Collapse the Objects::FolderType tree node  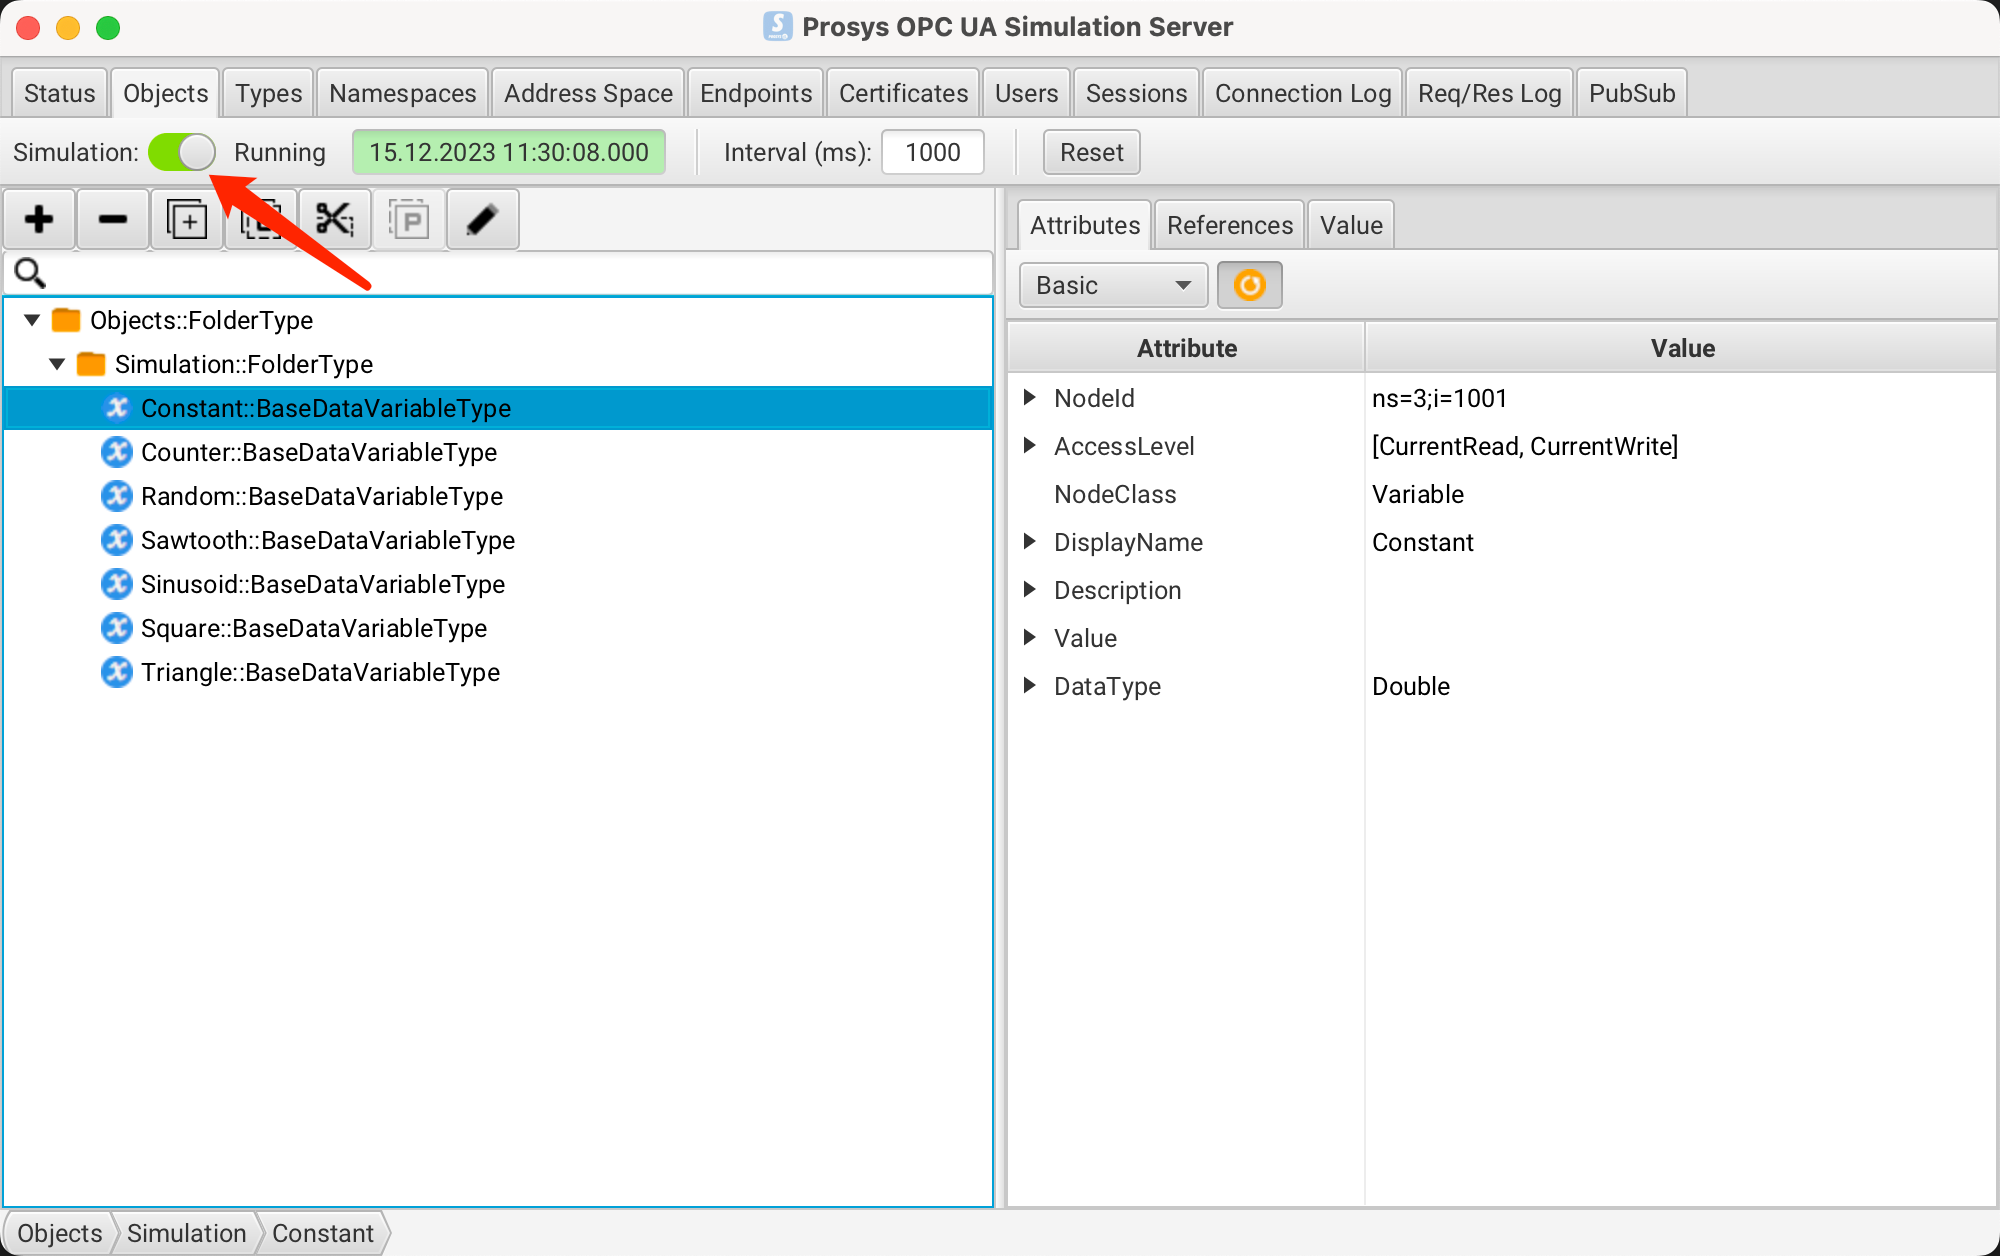click(32, 320)
